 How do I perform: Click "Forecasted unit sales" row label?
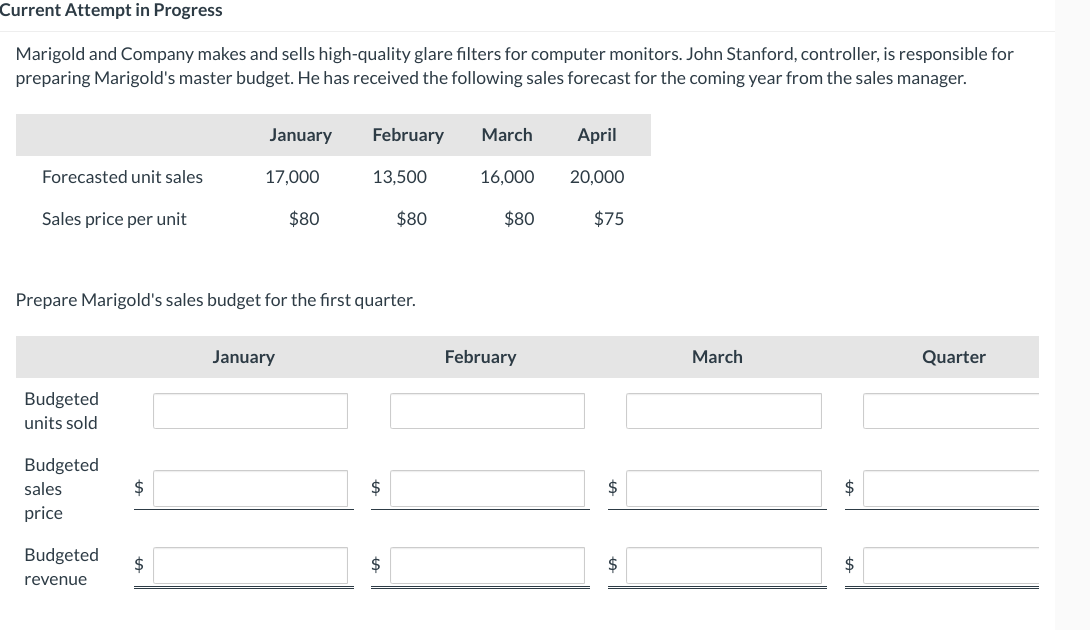point(122,177)
